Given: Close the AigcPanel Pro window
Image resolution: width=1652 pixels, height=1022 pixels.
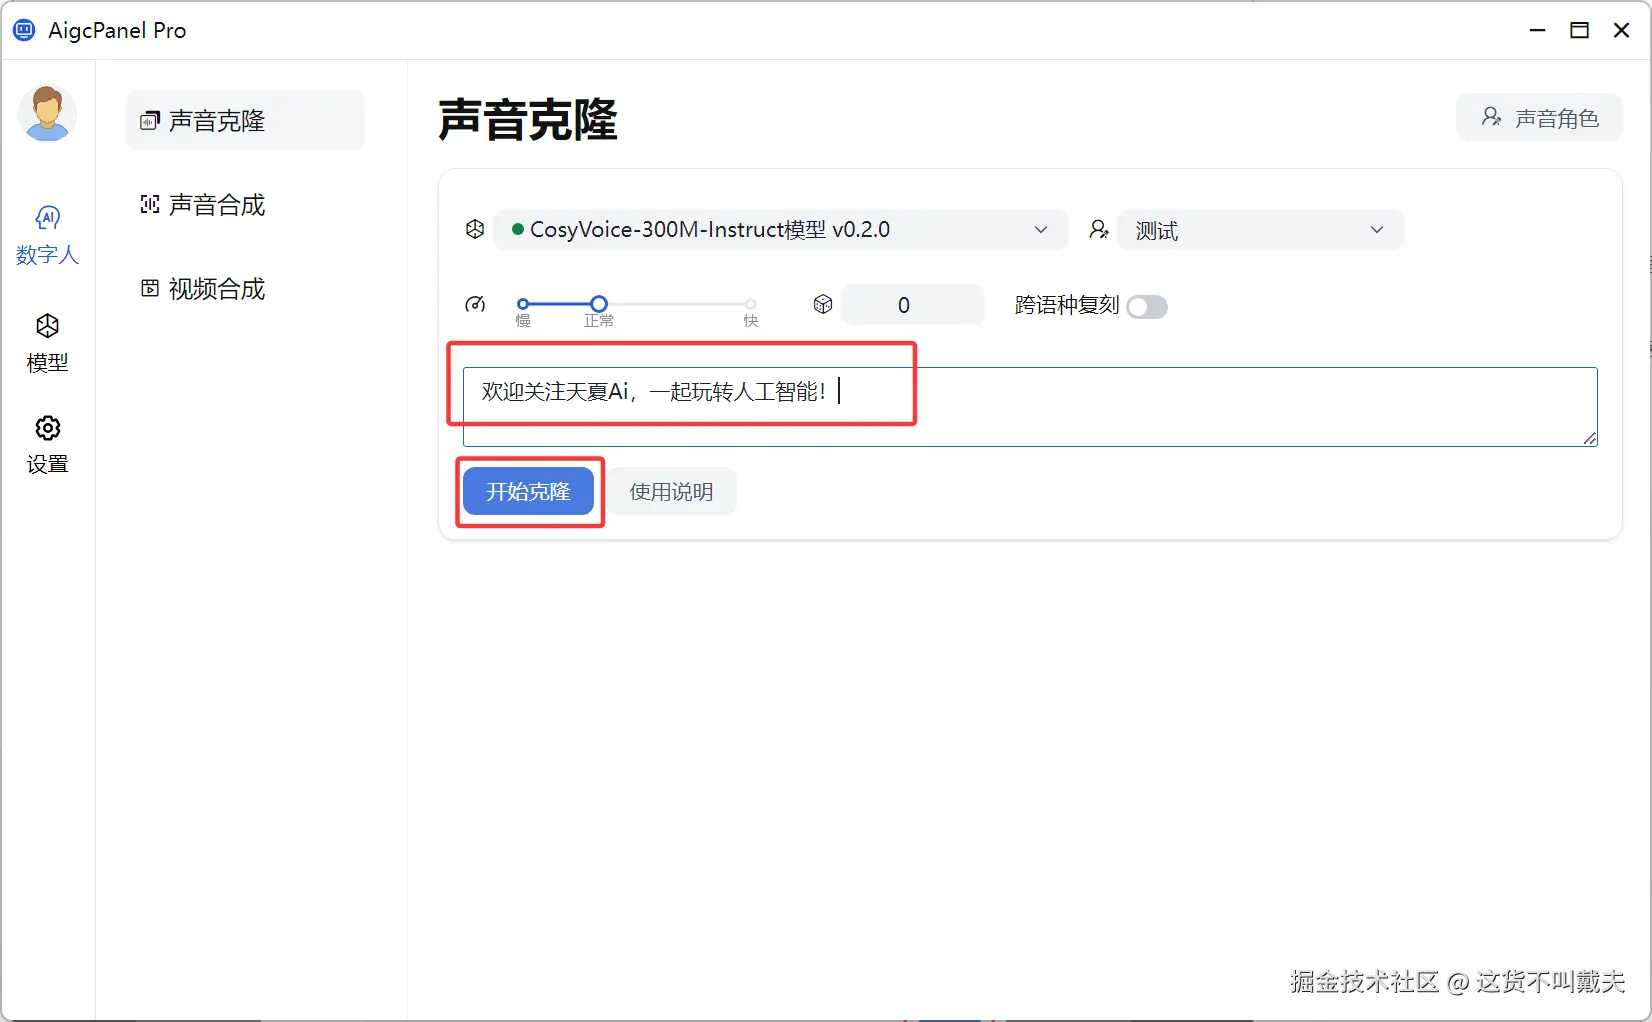Looking at the screenshot, I should (x=1622, y=30).
